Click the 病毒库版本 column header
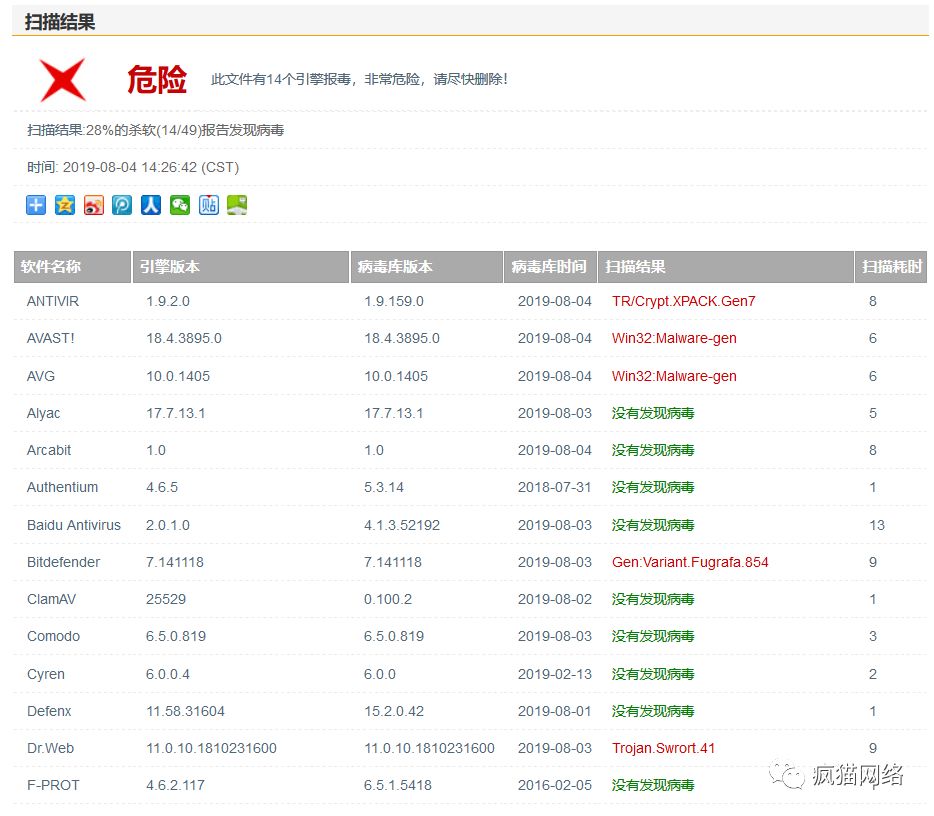Screen dimensions: 934x816 pyautogui.click(x=426, y=266)
